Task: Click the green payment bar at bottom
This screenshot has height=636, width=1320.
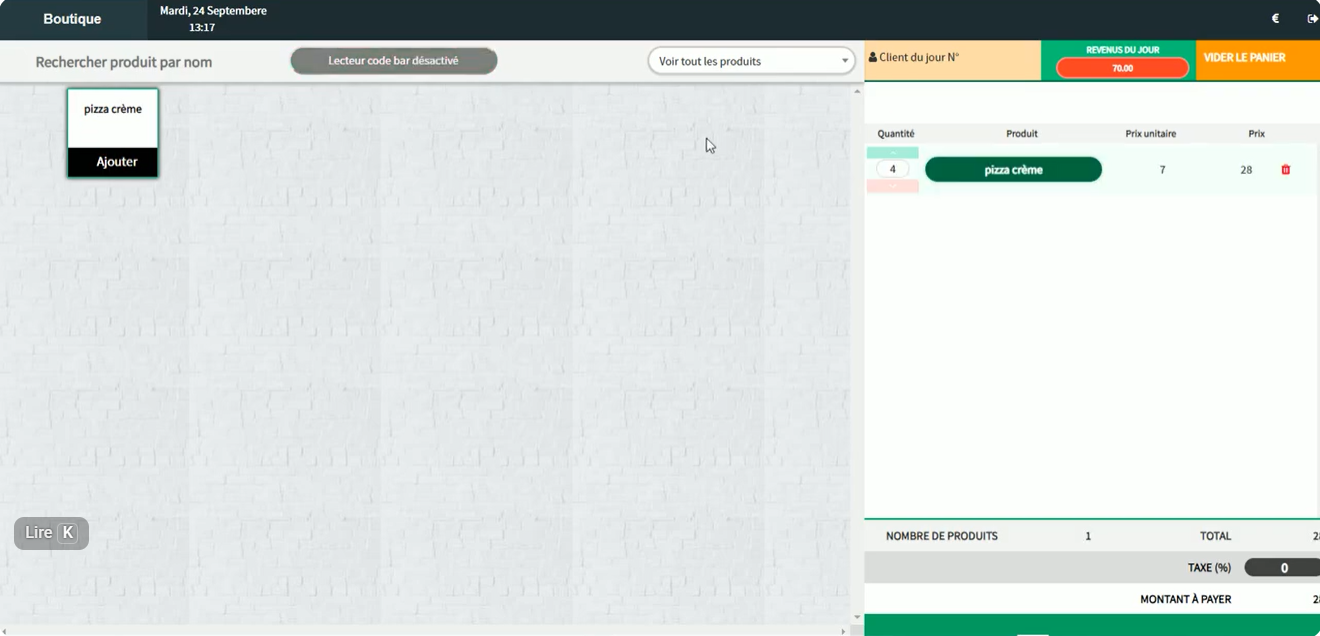Action: (1092, 625)
